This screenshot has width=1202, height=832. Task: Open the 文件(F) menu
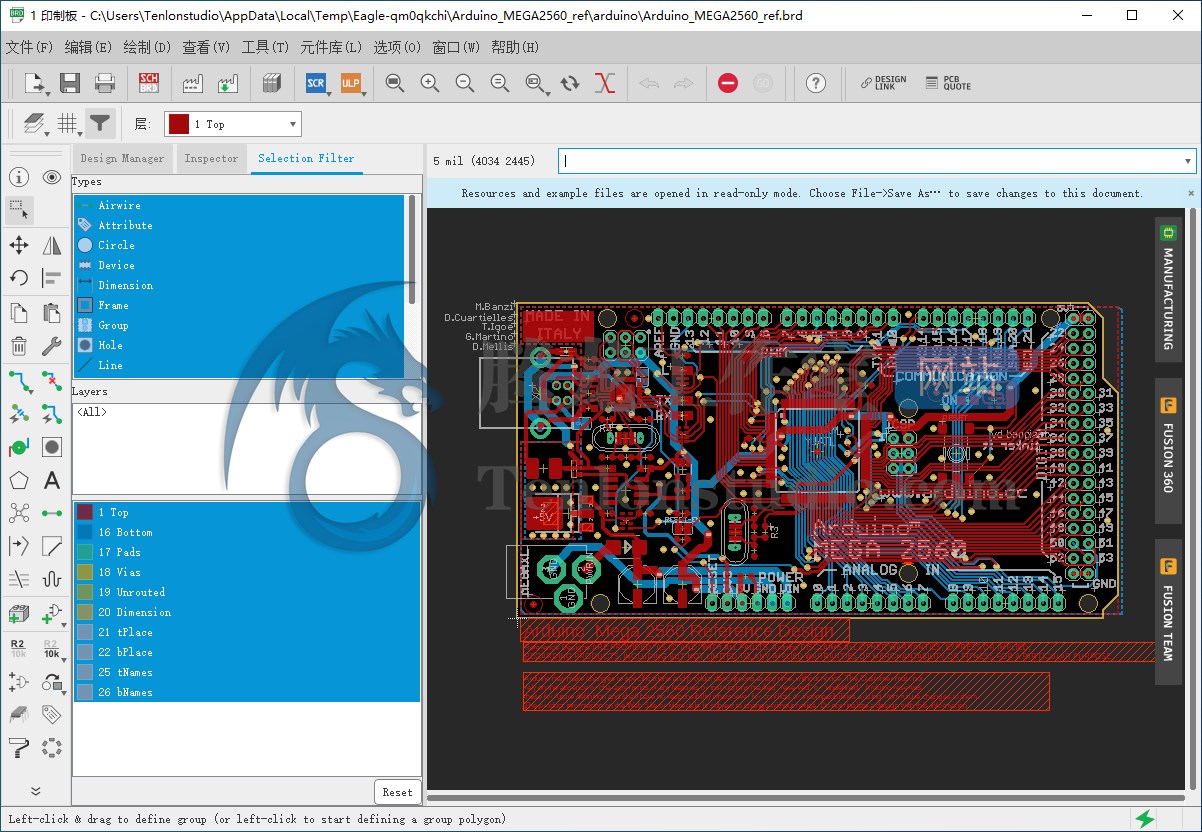tap(30, 47)
